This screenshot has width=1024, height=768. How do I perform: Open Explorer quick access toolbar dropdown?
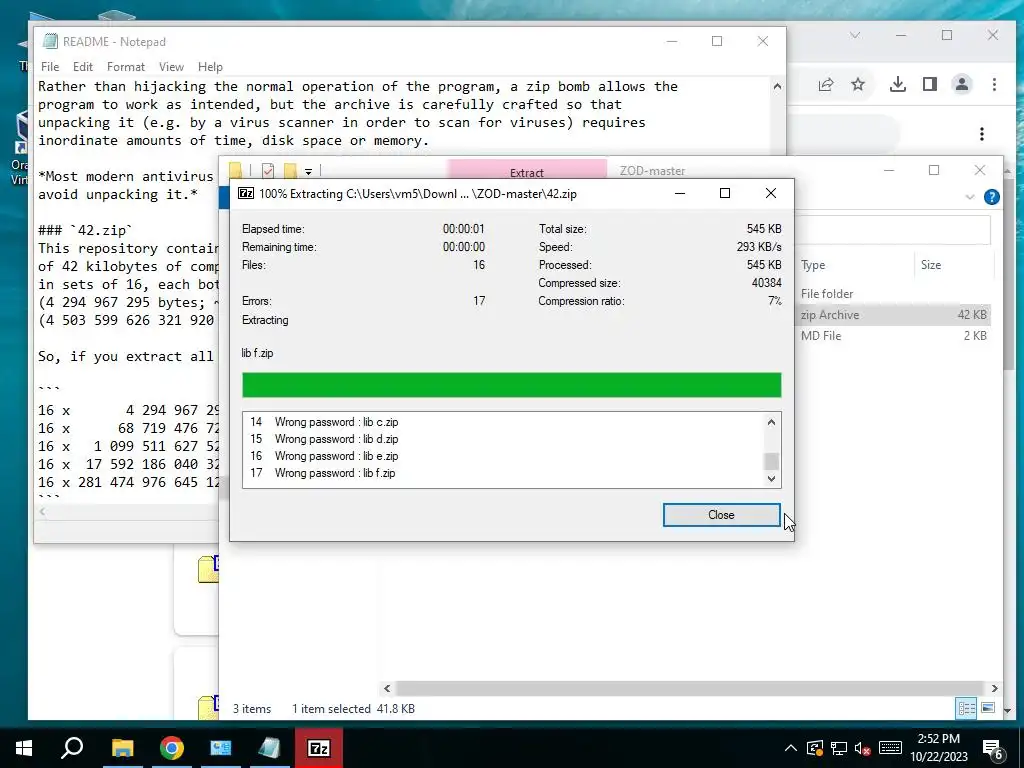click(x=308, y=171)
